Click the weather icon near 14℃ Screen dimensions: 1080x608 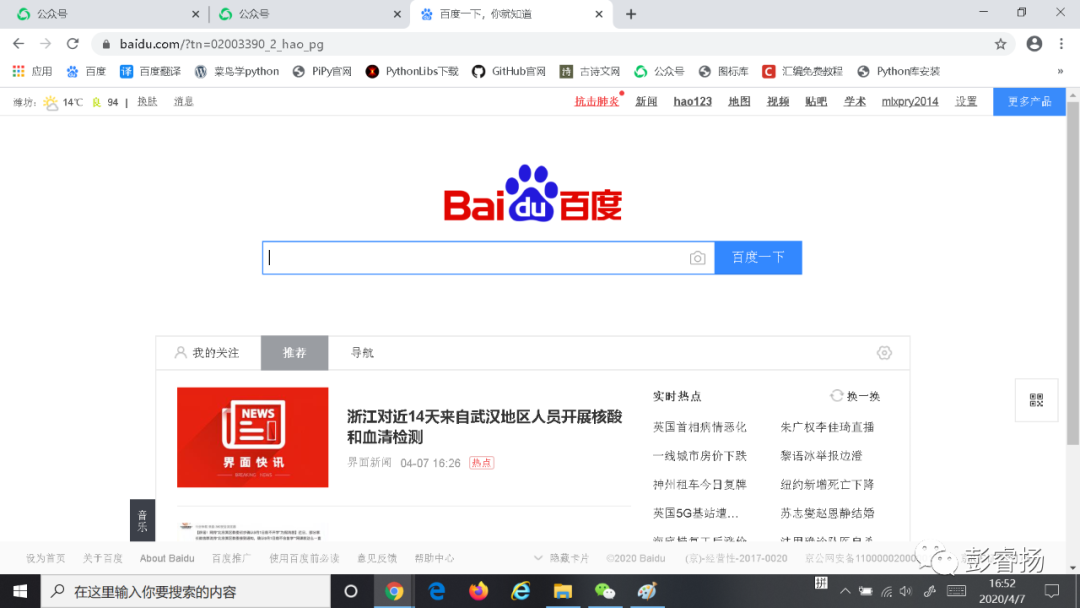pyautogui.click(x=50, y=103)
